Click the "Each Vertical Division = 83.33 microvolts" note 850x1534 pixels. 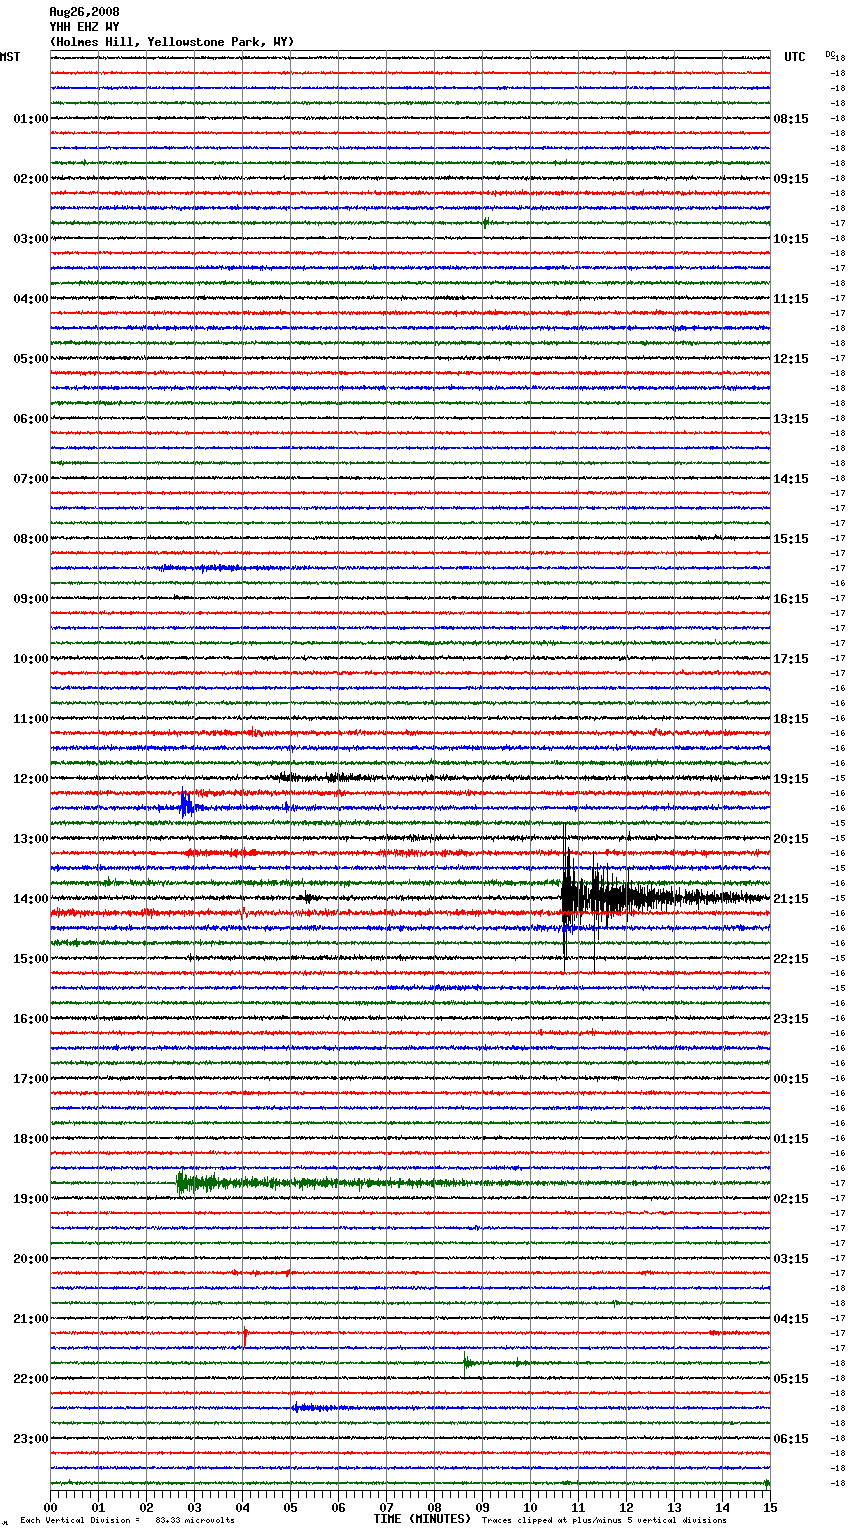click(x=127, y=1520)
